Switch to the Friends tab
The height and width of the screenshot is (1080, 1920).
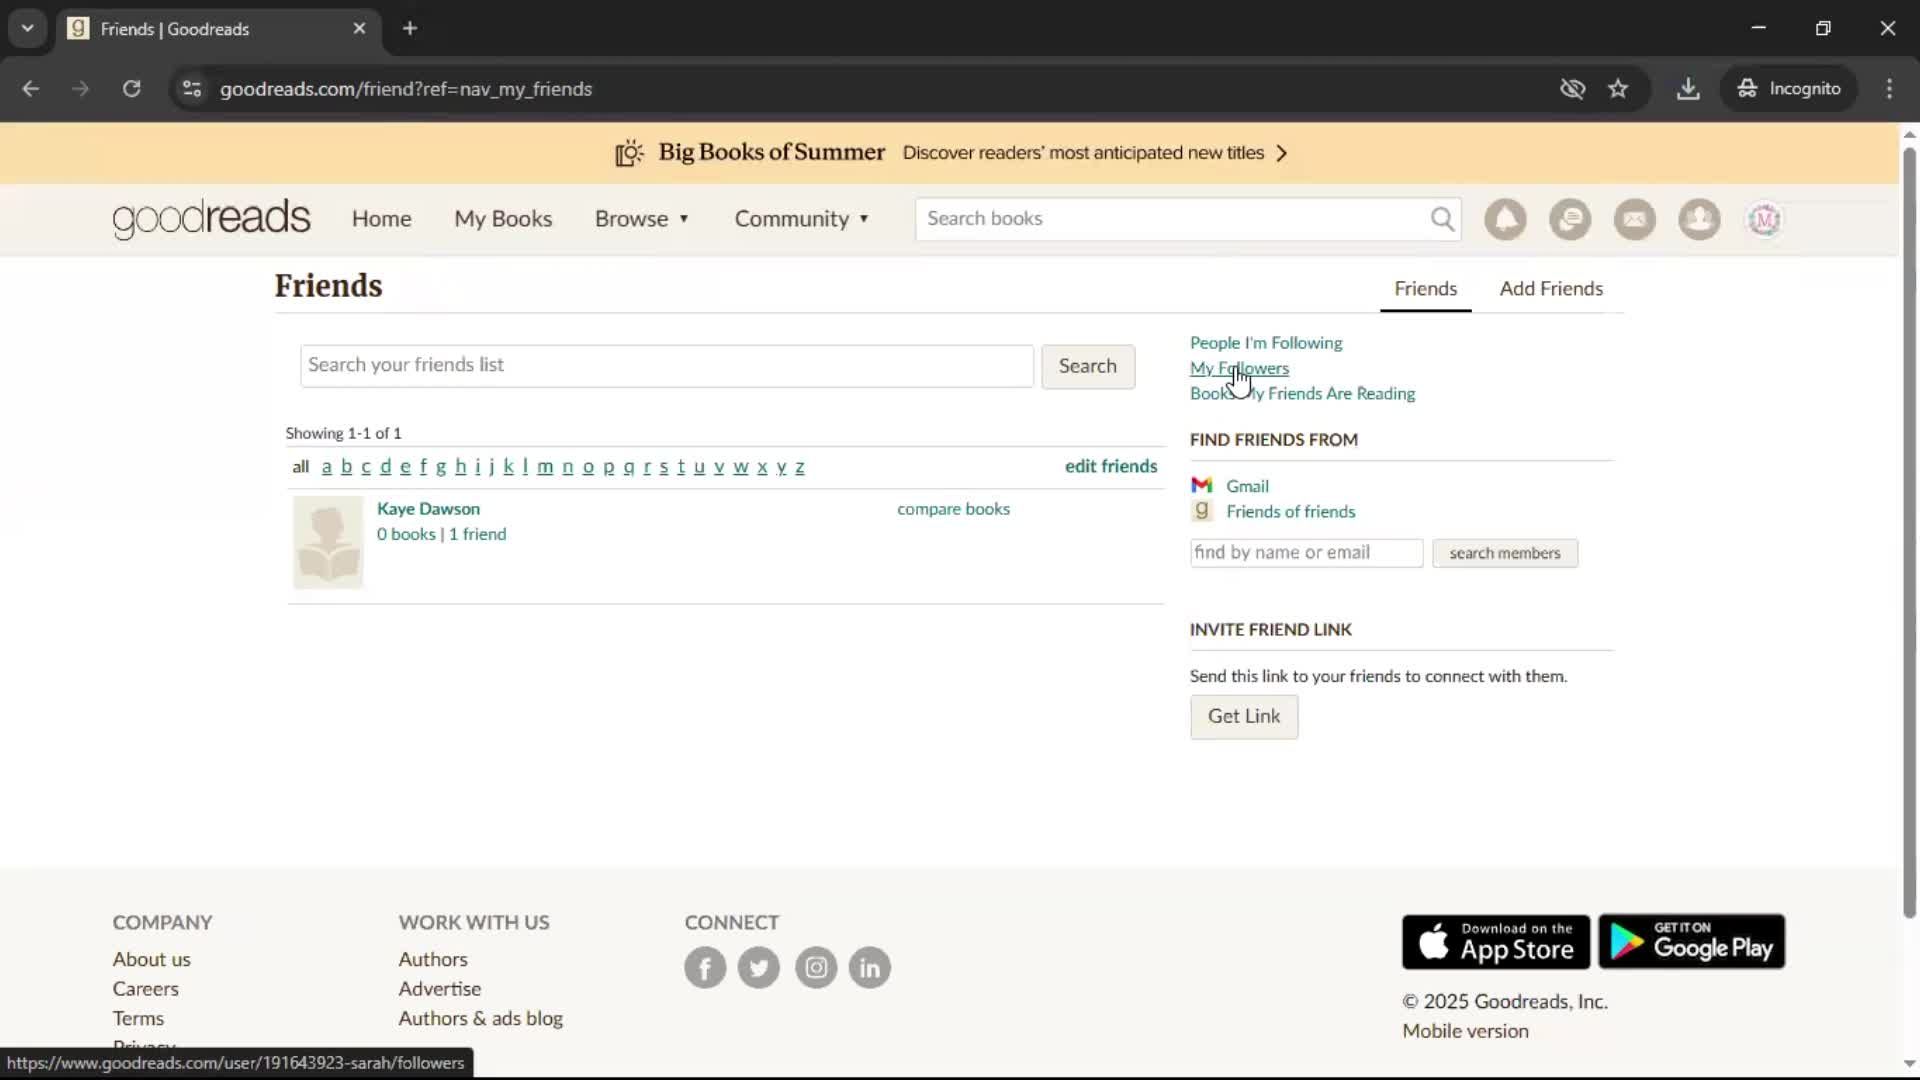coord(1426,289)
